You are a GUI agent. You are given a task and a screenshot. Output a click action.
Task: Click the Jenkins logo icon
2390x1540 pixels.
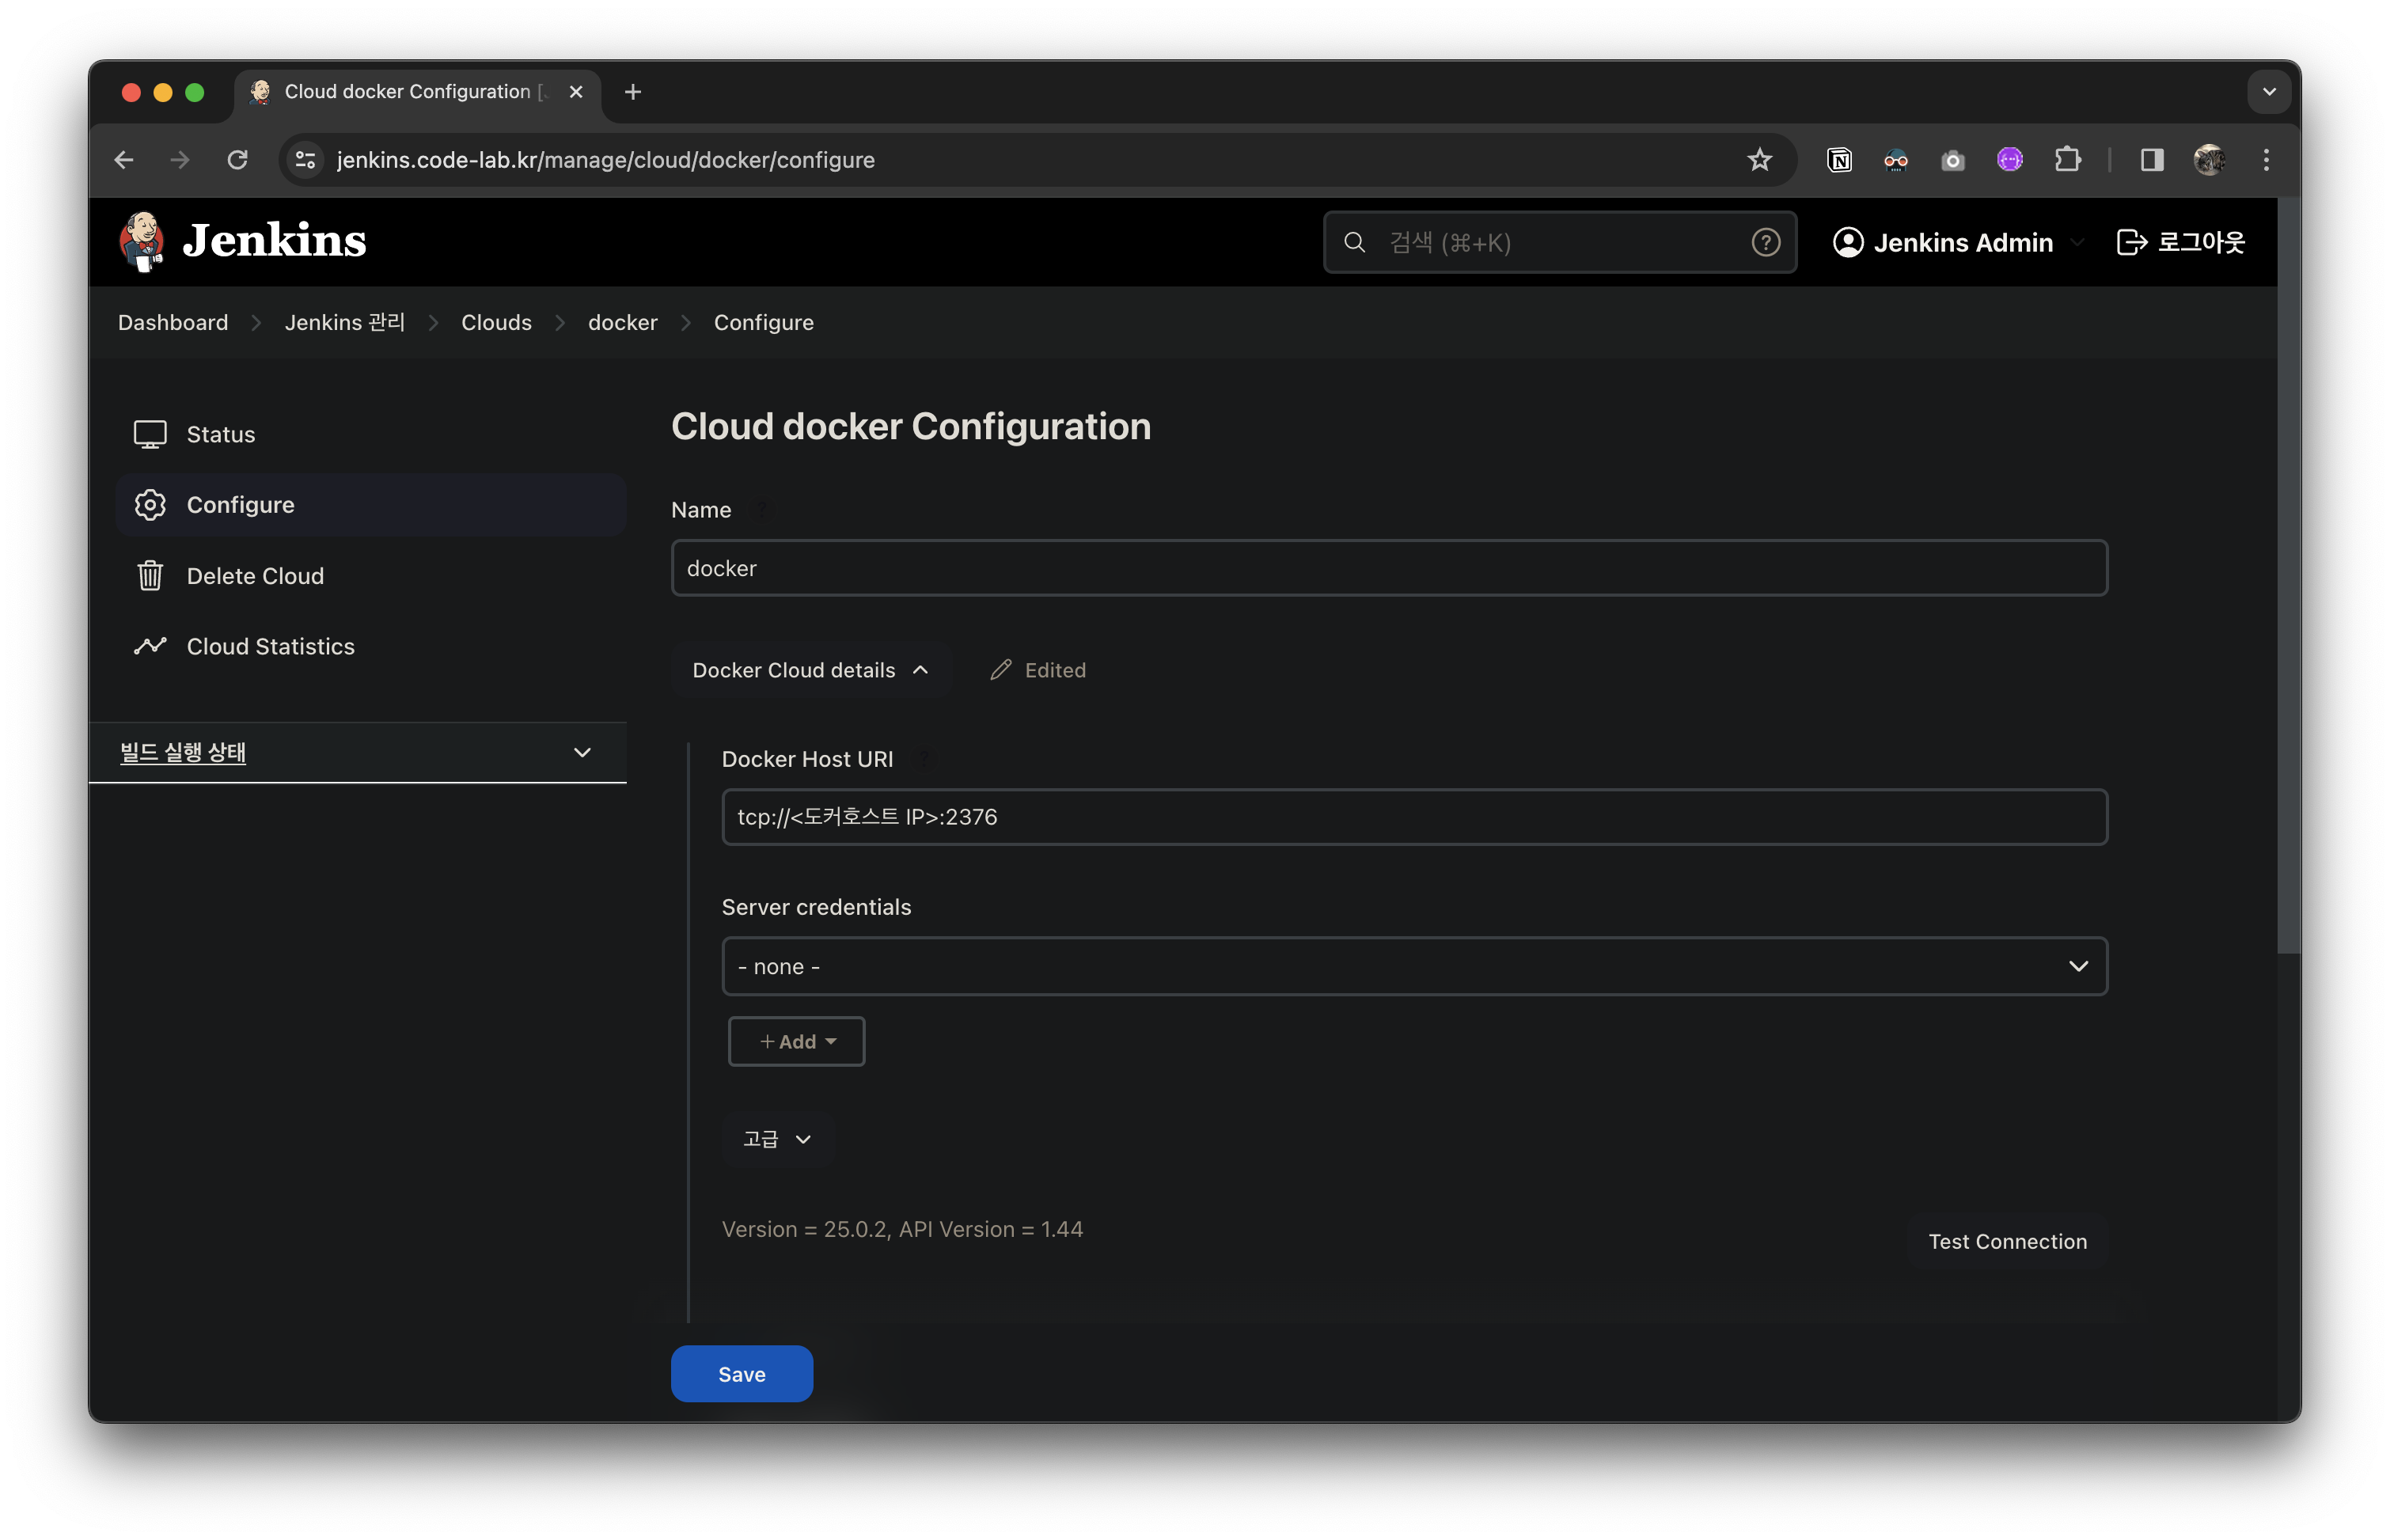tap(142, 241)
